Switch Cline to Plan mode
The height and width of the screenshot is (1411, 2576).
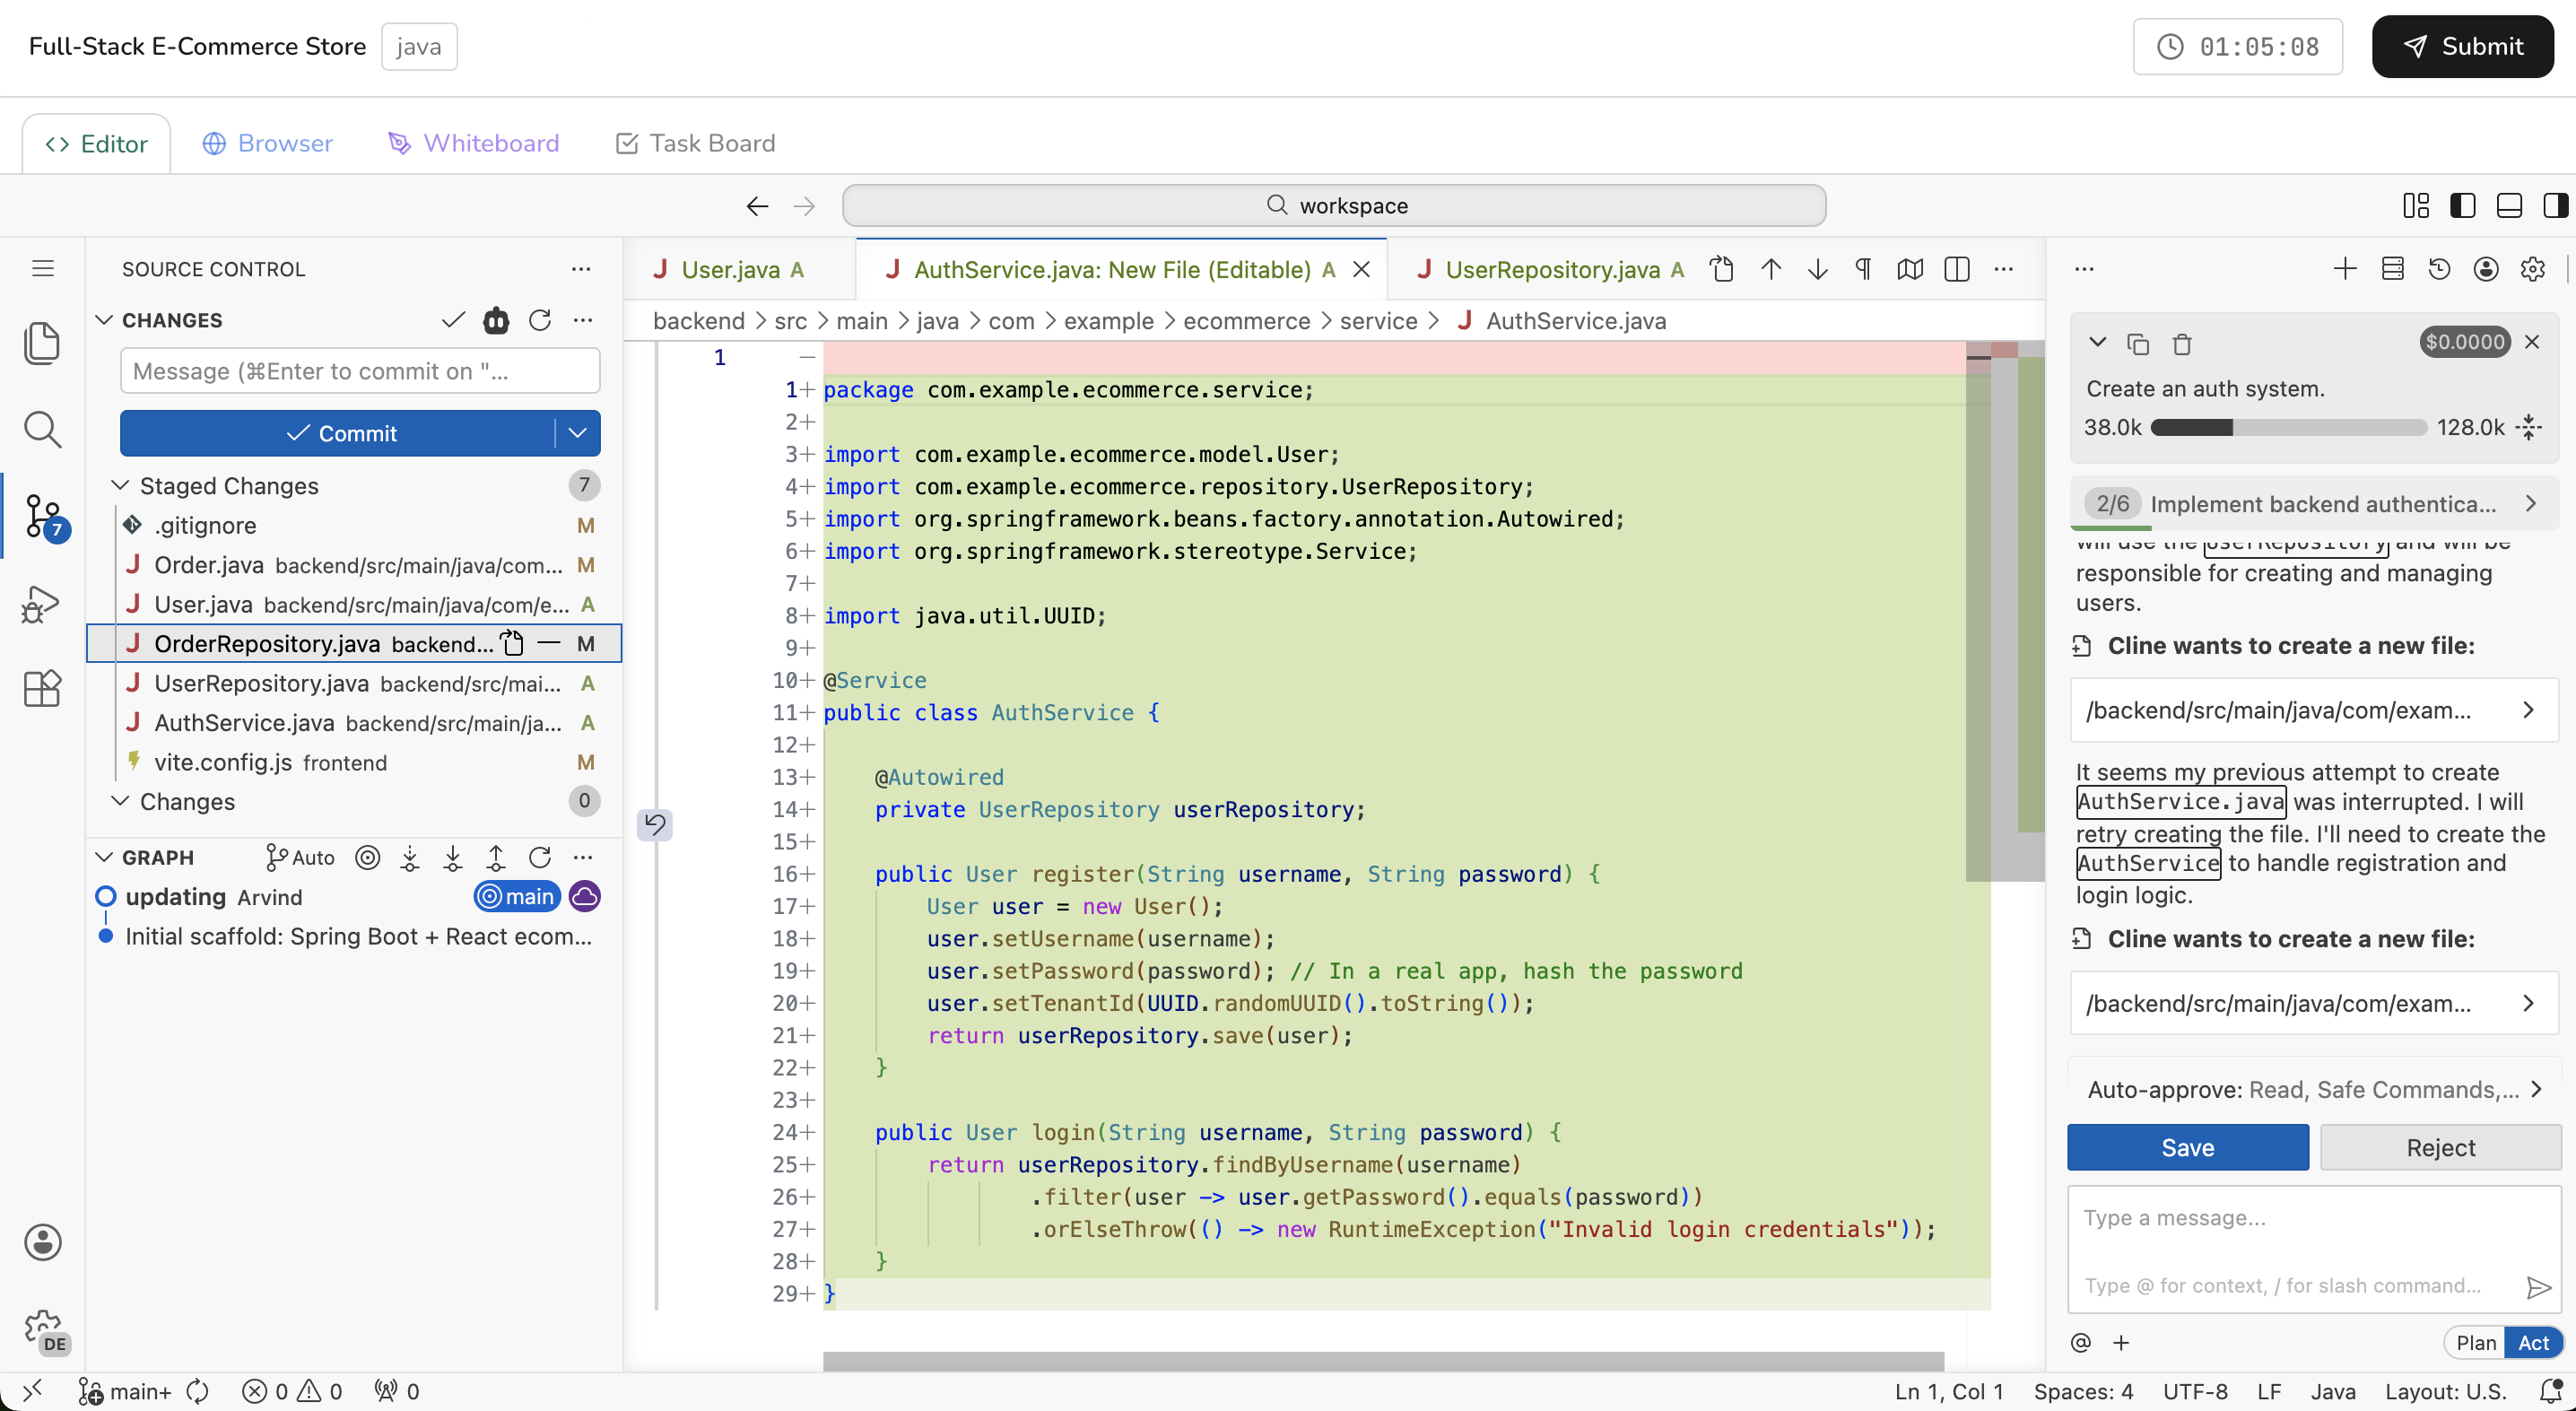click(x=2476, y=1343)
